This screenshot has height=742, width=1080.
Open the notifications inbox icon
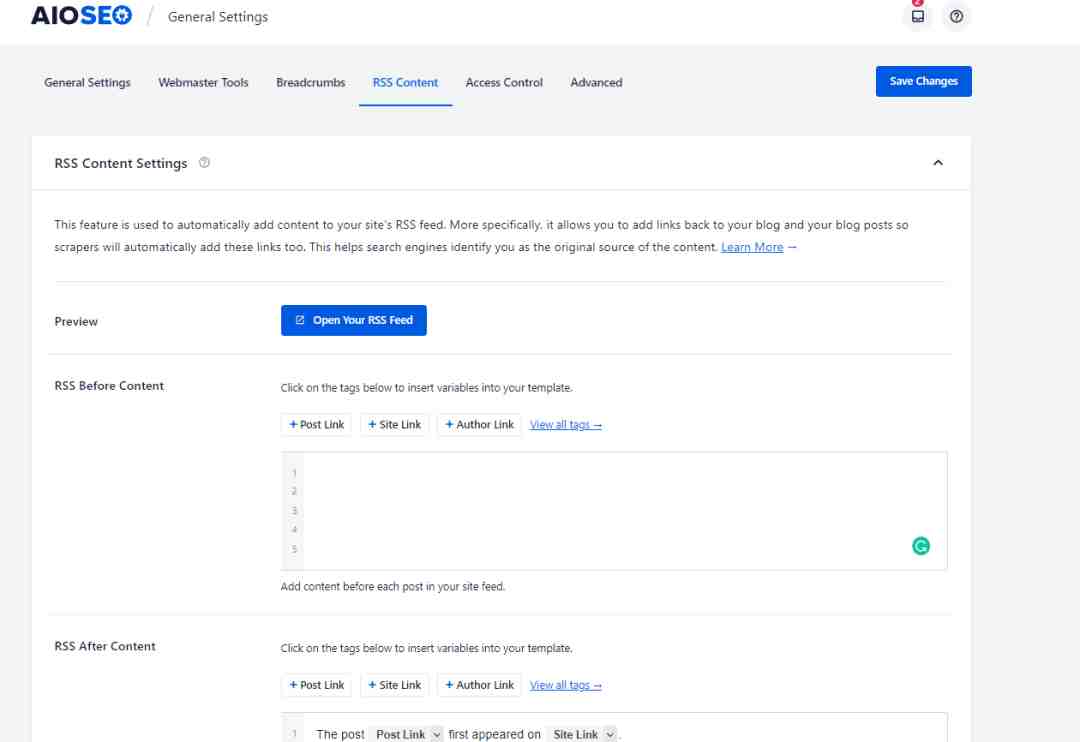tap(917, 16)
